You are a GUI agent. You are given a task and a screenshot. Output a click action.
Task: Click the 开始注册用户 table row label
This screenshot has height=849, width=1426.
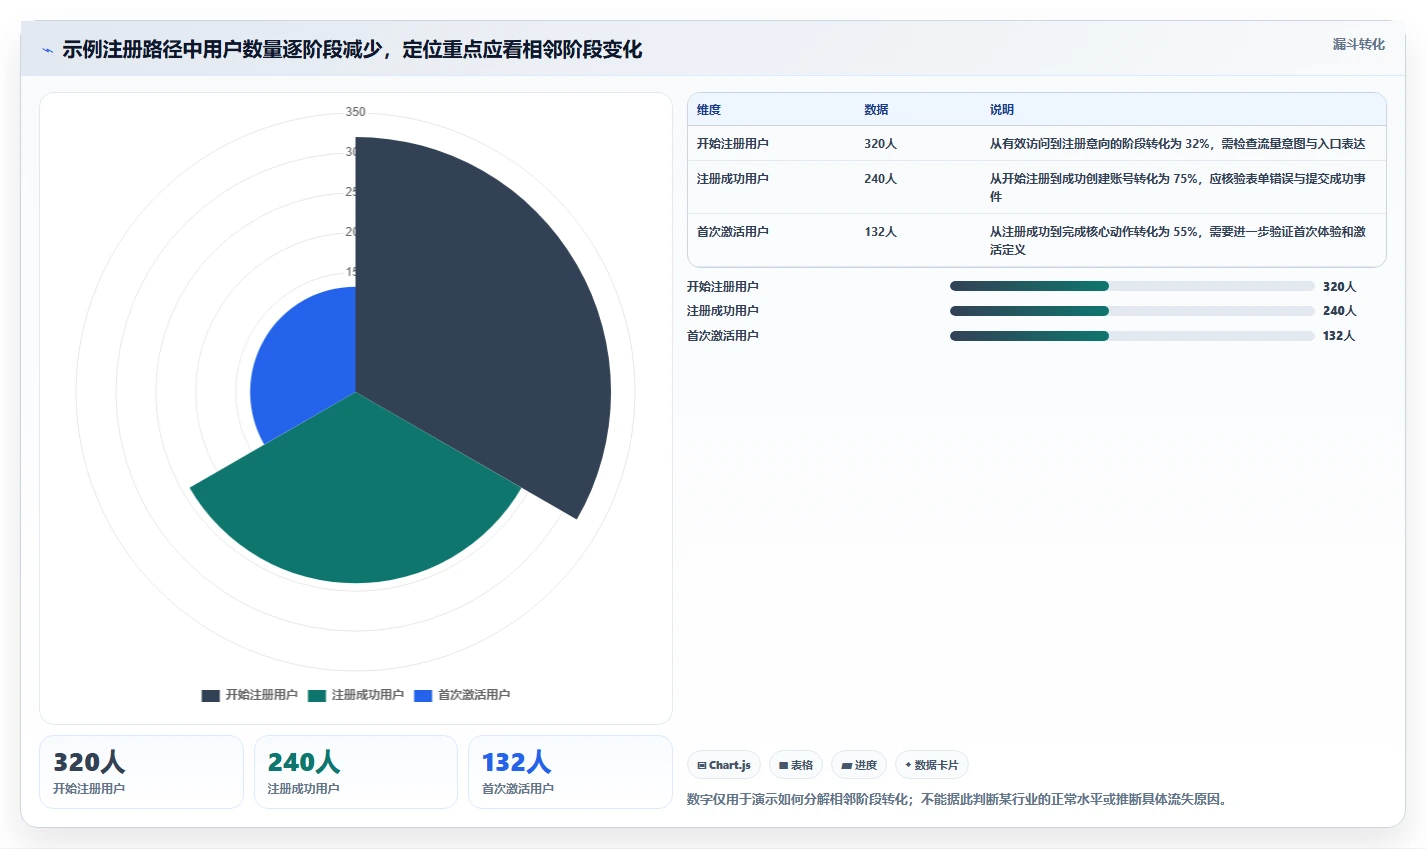733,144
